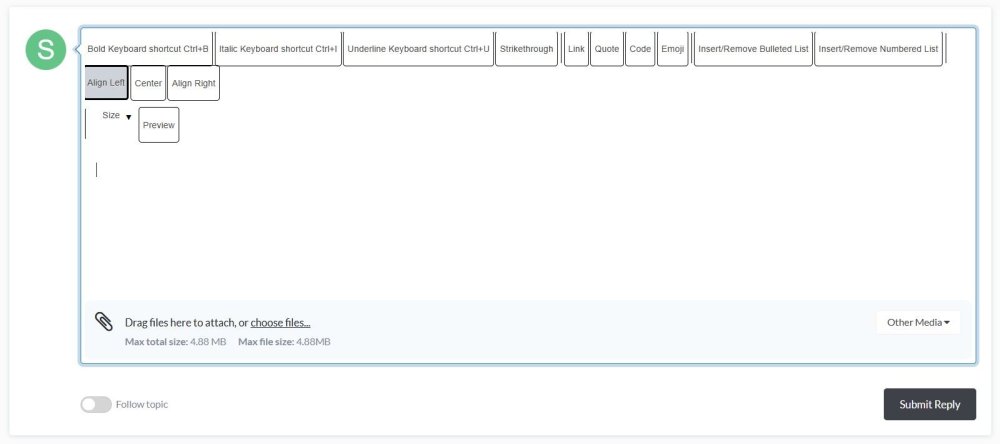
Task: Insert a Code block
Action: [640, 49]
